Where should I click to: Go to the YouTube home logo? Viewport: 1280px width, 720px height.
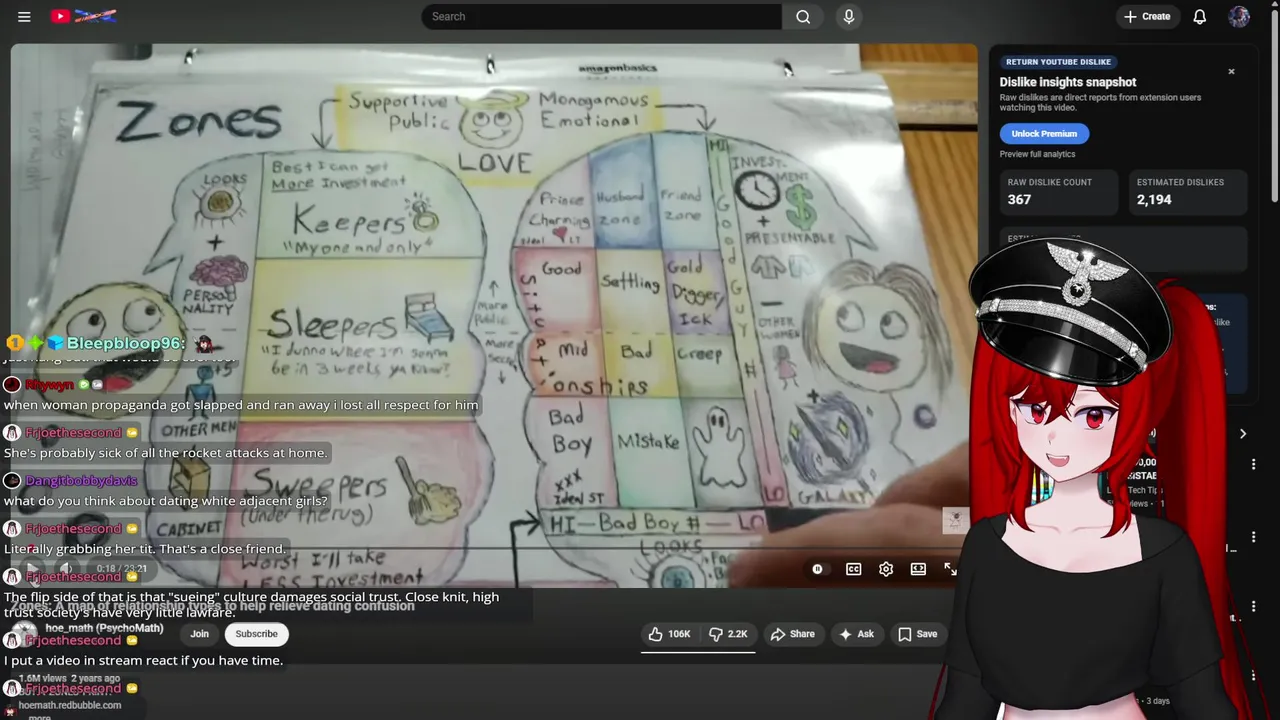[84, 16]
